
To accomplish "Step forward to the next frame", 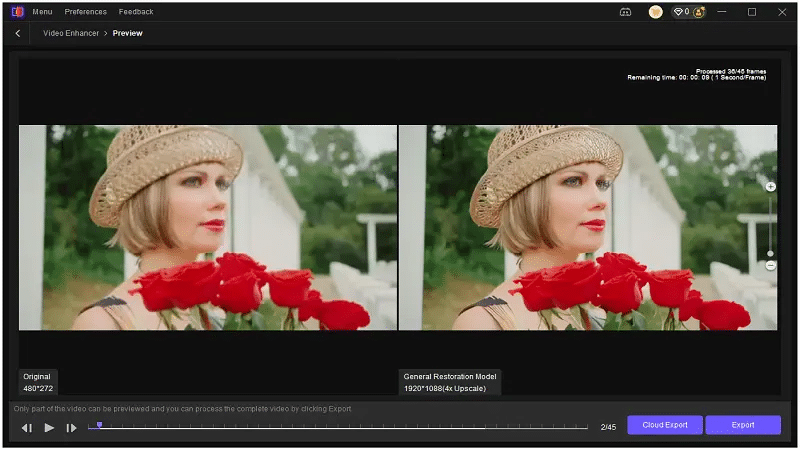I will point(71,427).
